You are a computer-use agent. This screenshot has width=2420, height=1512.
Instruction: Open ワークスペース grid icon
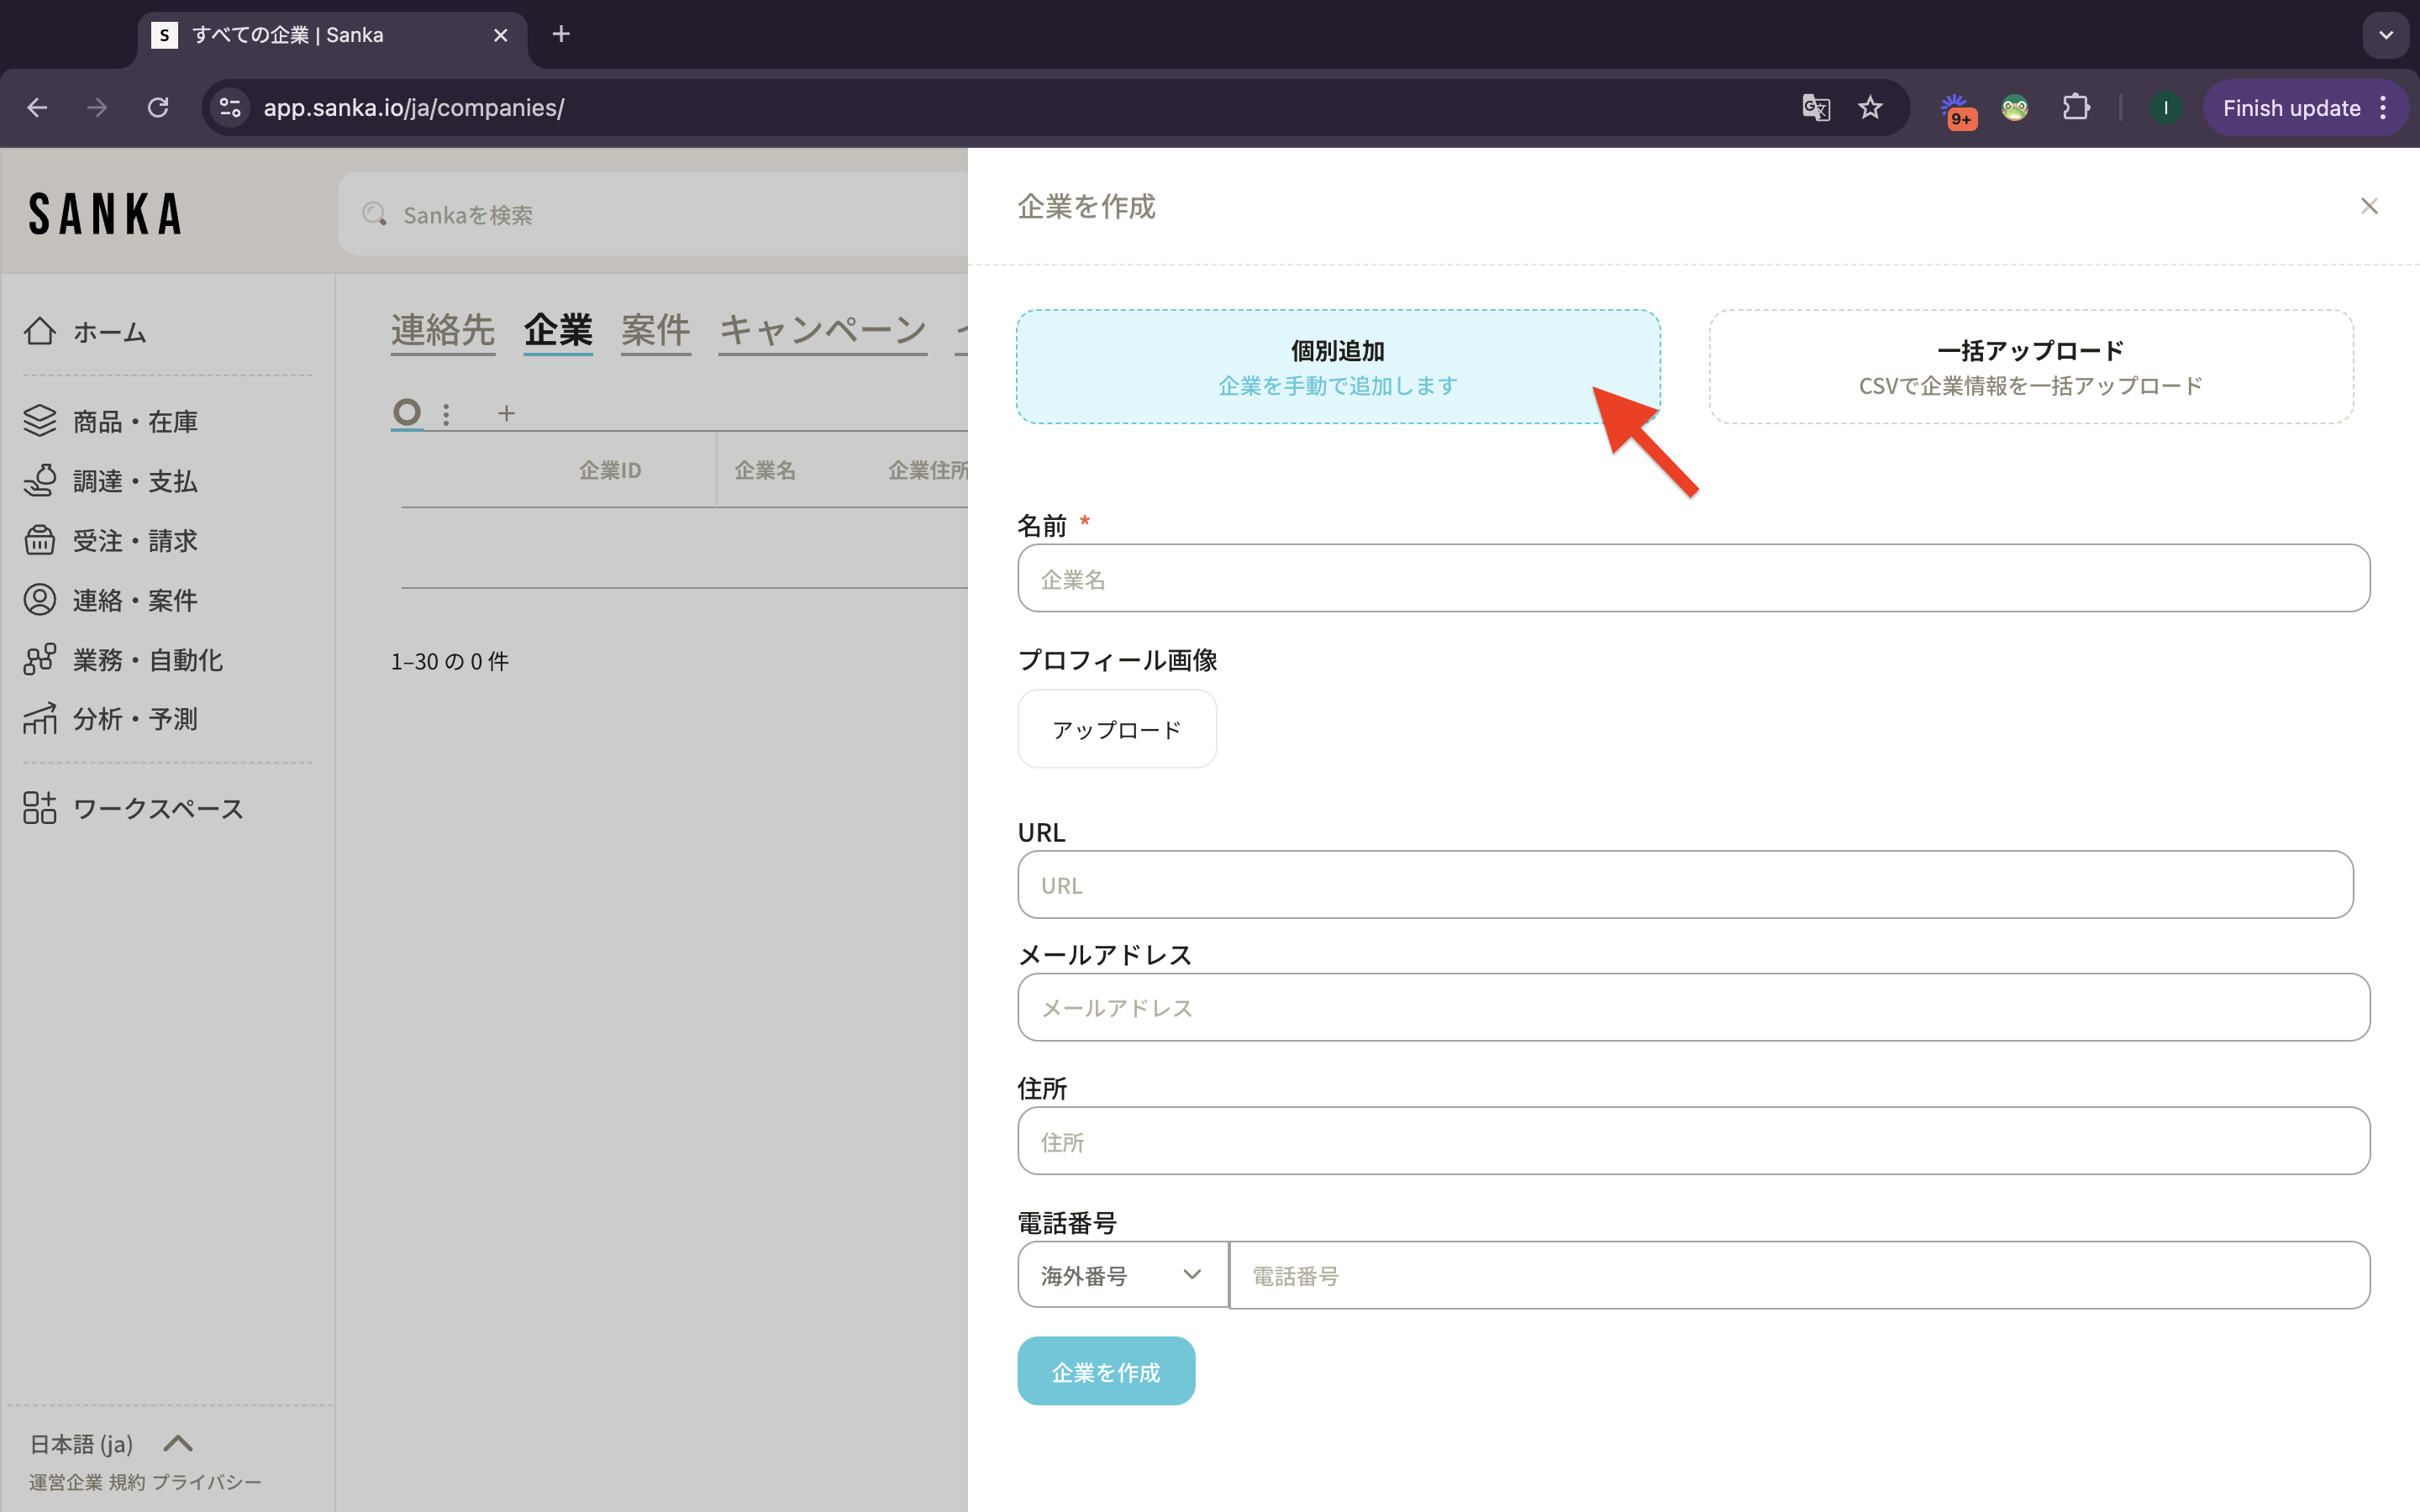(x=40, y=808)
